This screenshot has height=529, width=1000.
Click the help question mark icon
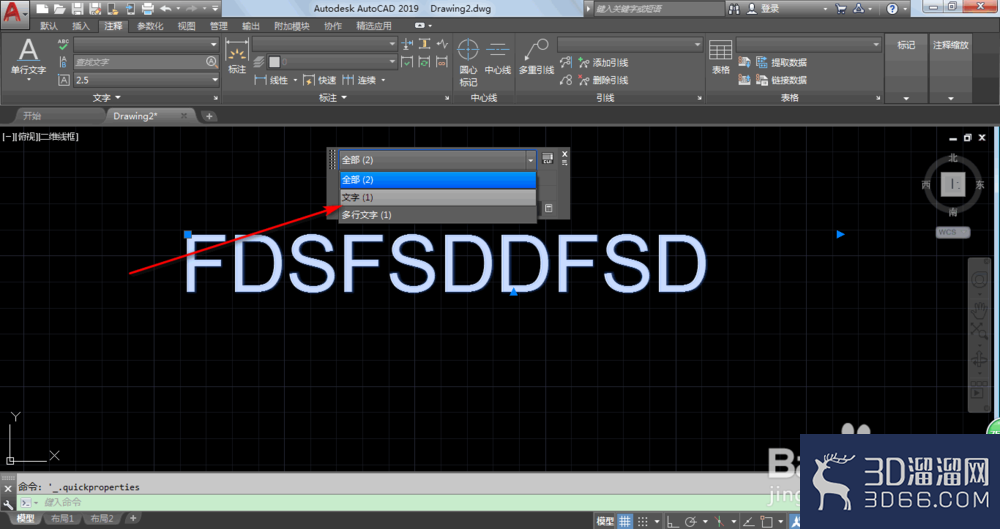(x=892, y=9)
